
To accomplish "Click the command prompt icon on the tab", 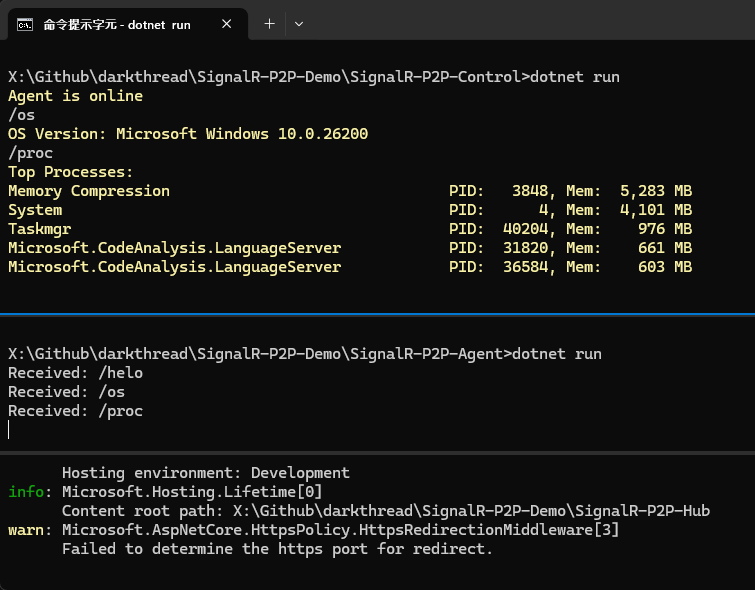I will [27, 24].
